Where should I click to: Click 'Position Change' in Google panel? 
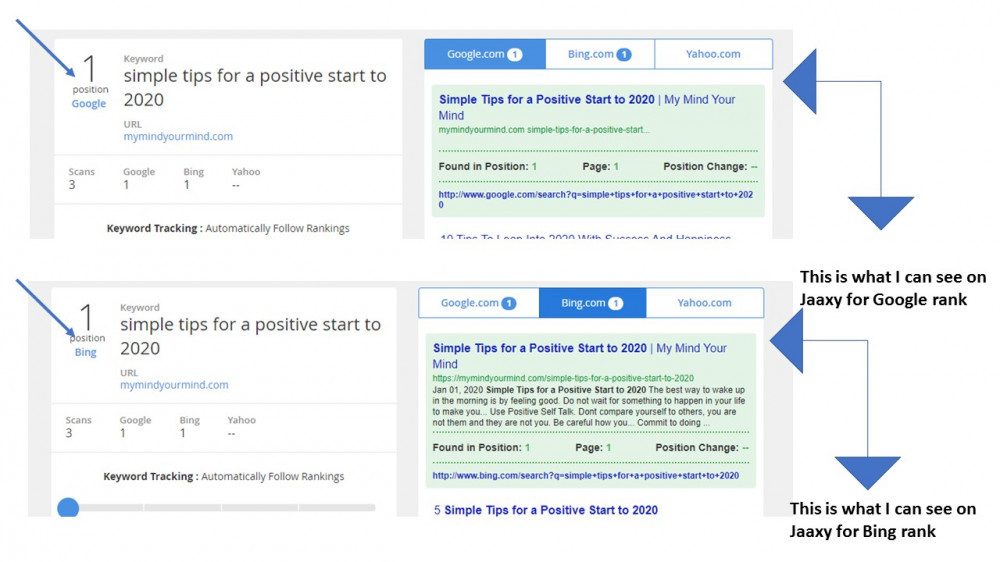(x=710, y=166)
